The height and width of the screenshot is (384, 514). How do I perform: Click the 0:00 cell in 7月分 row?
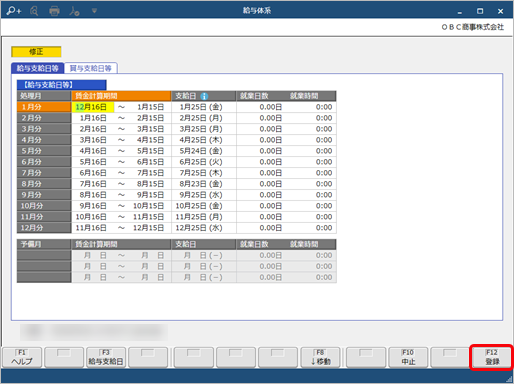324,173
